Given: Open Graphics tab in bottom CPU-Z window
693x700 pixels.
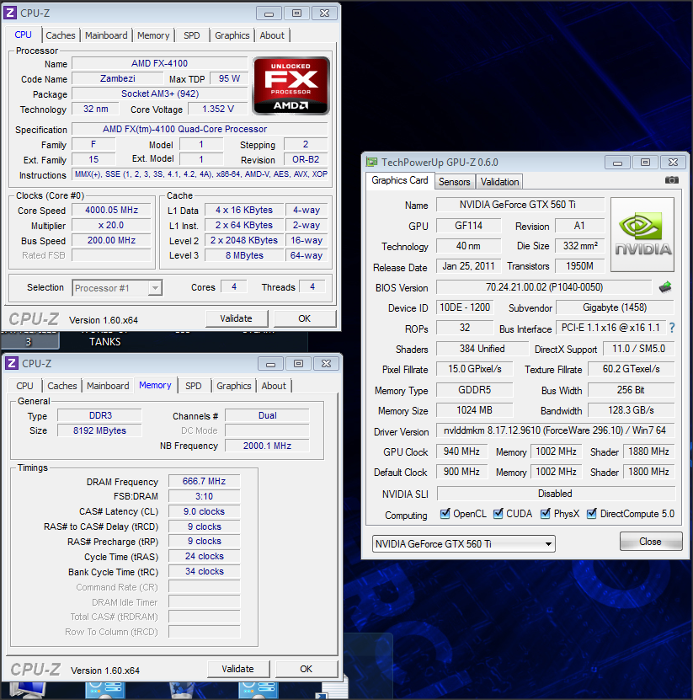Looking at the screenshot, I should [x=234, y=386].
